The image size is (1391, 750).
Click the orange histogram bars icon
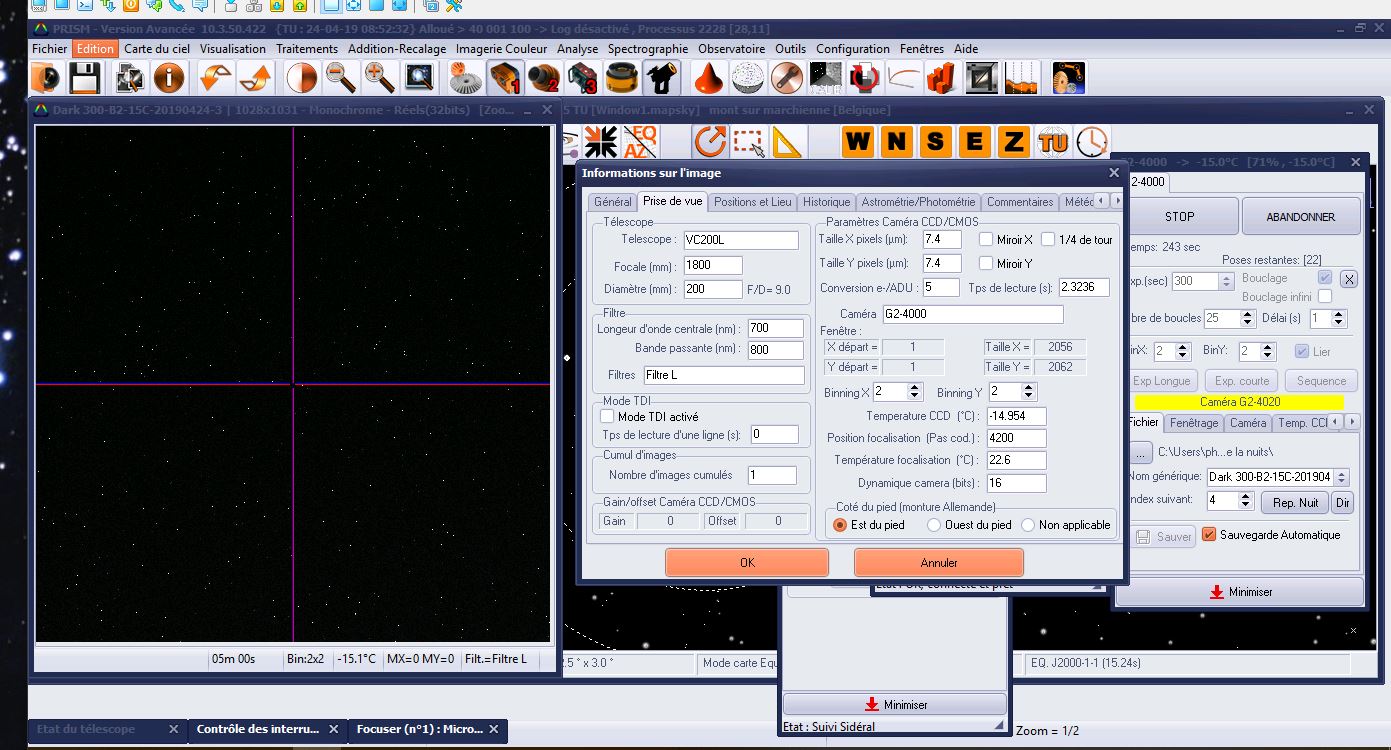(940, 78)
